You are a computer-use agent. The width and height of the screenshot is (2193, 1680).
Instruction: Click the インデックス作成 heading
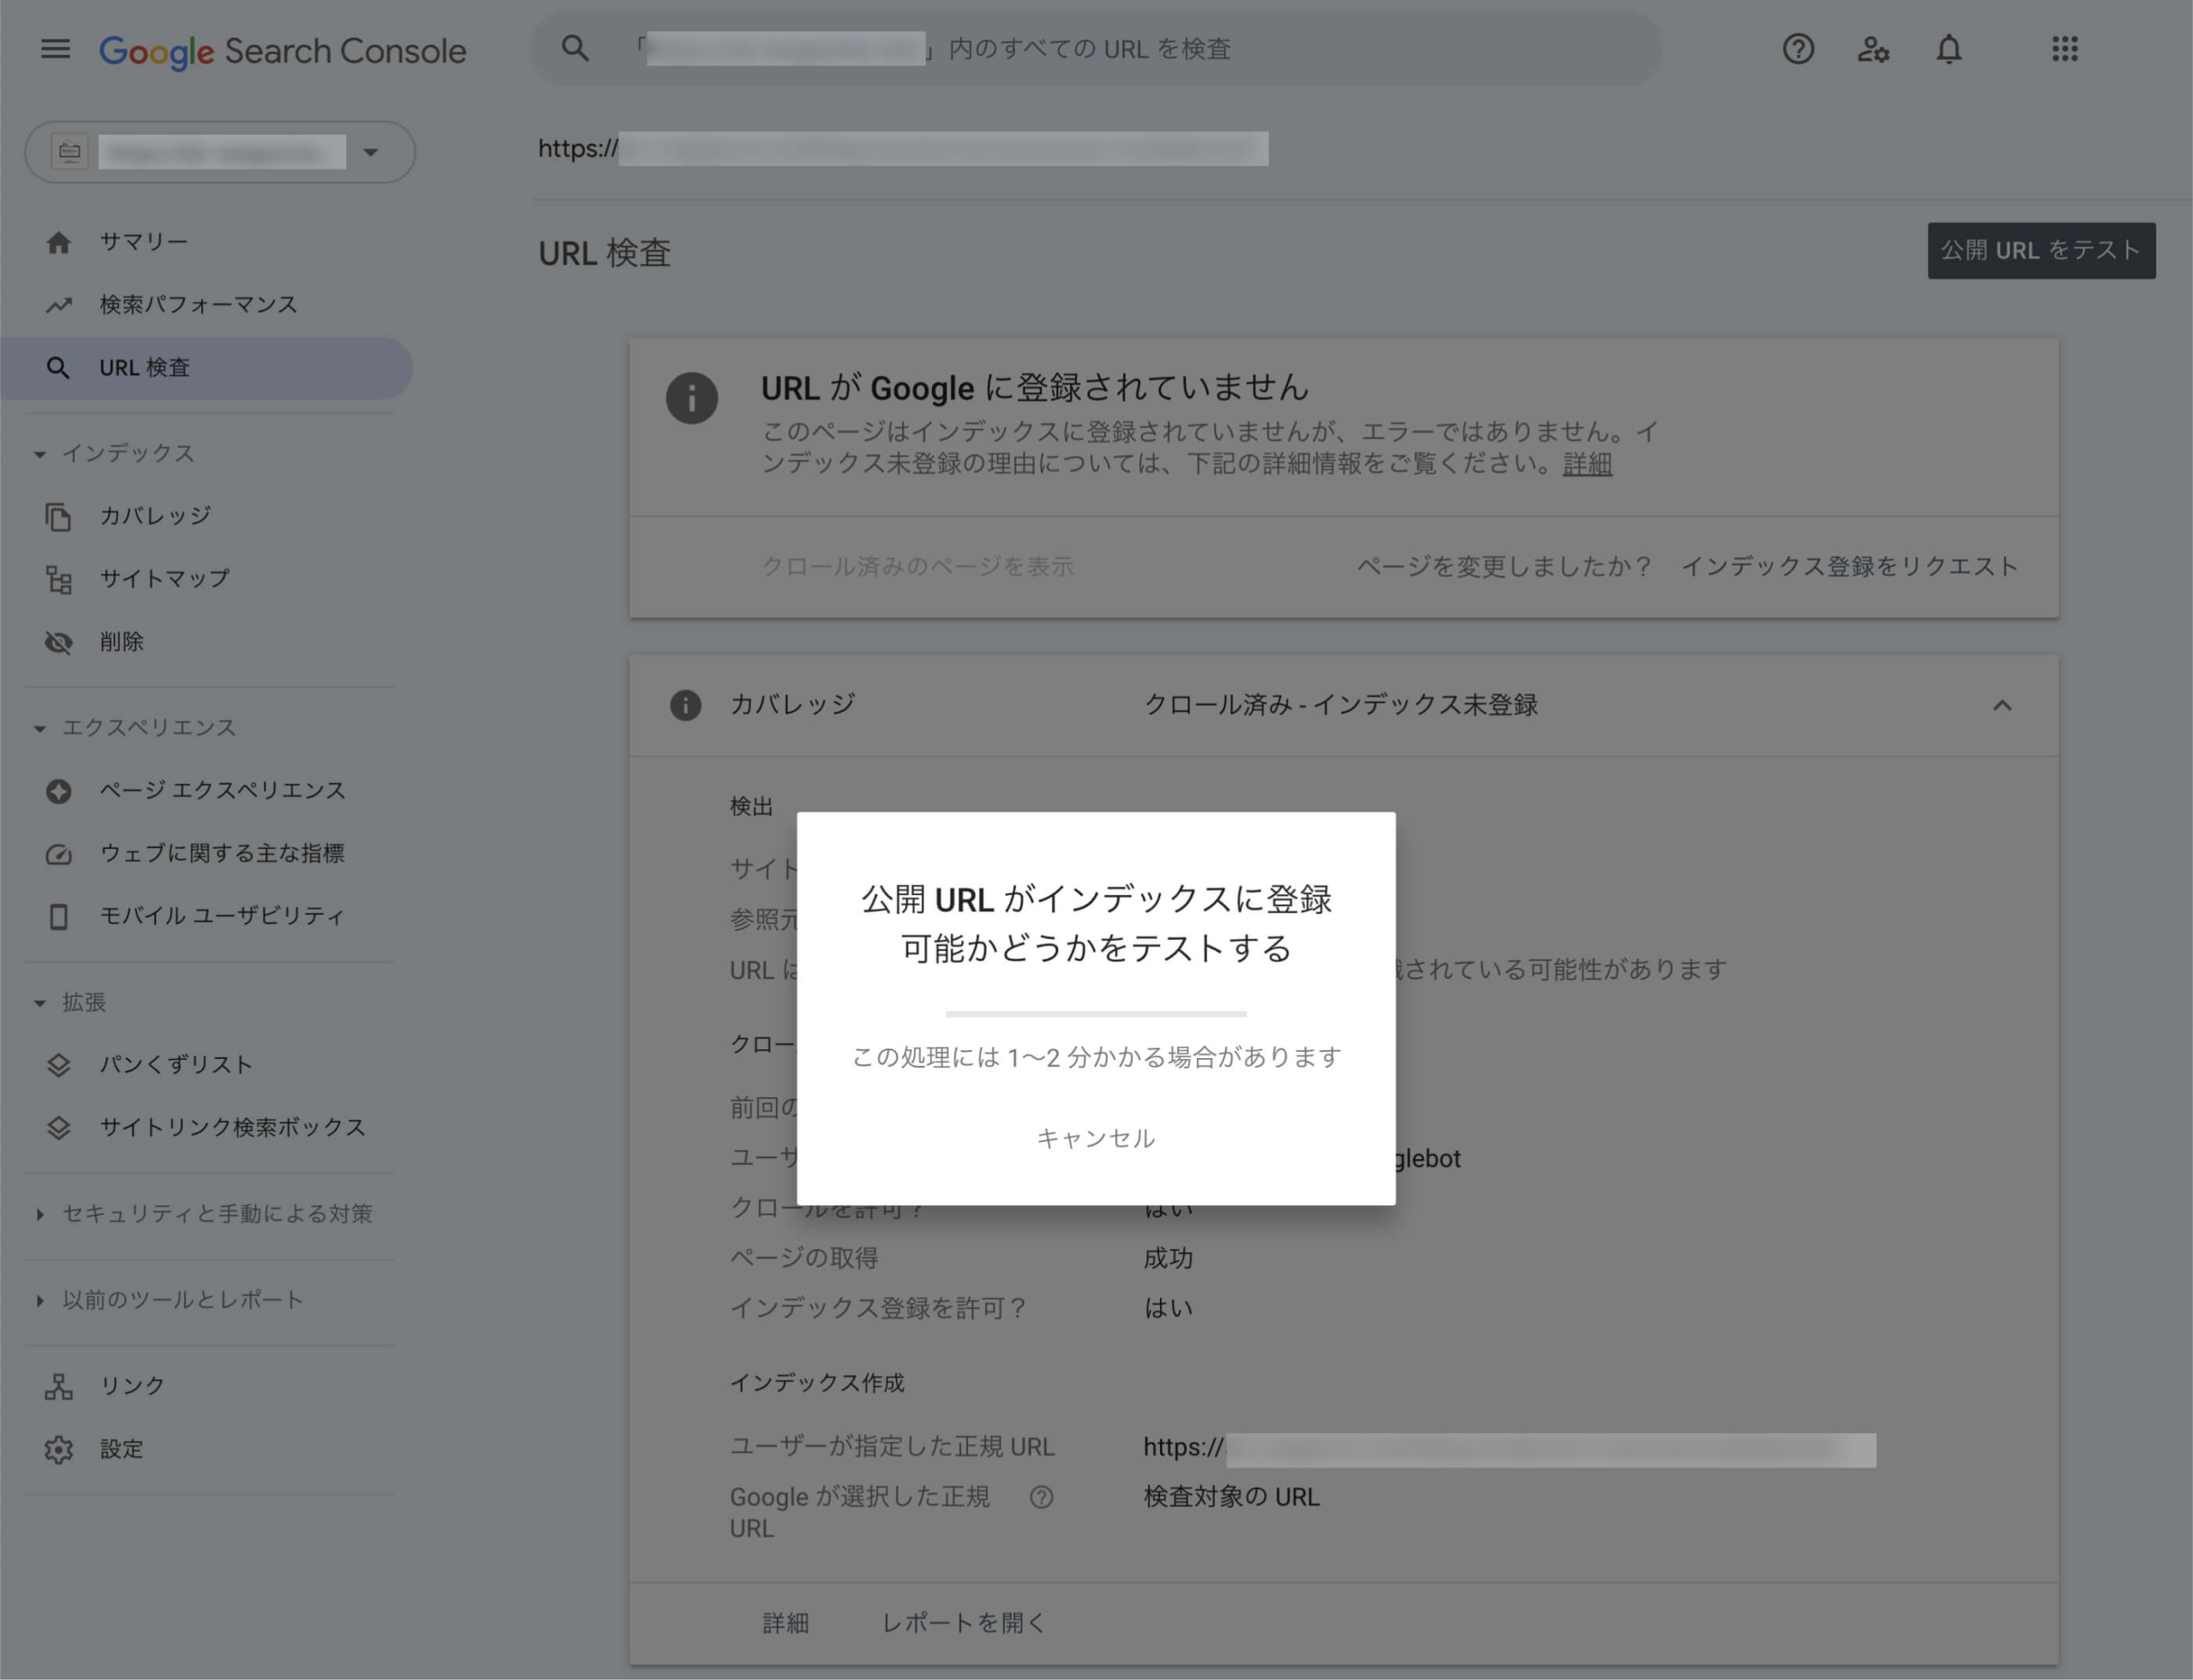(x=817, y=1383)
